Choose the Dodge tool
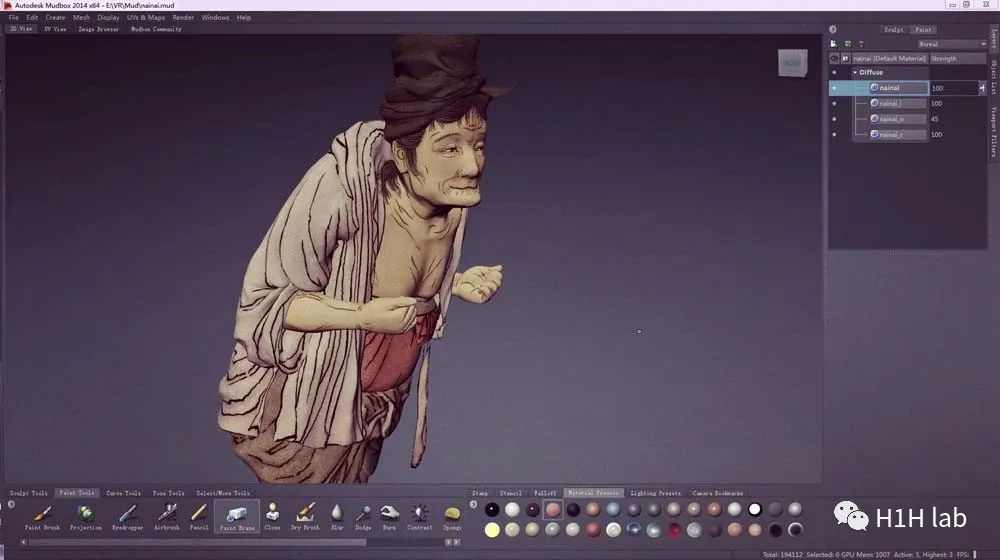This screenshot has height=560, width=1000. click(x=363, y=514)
